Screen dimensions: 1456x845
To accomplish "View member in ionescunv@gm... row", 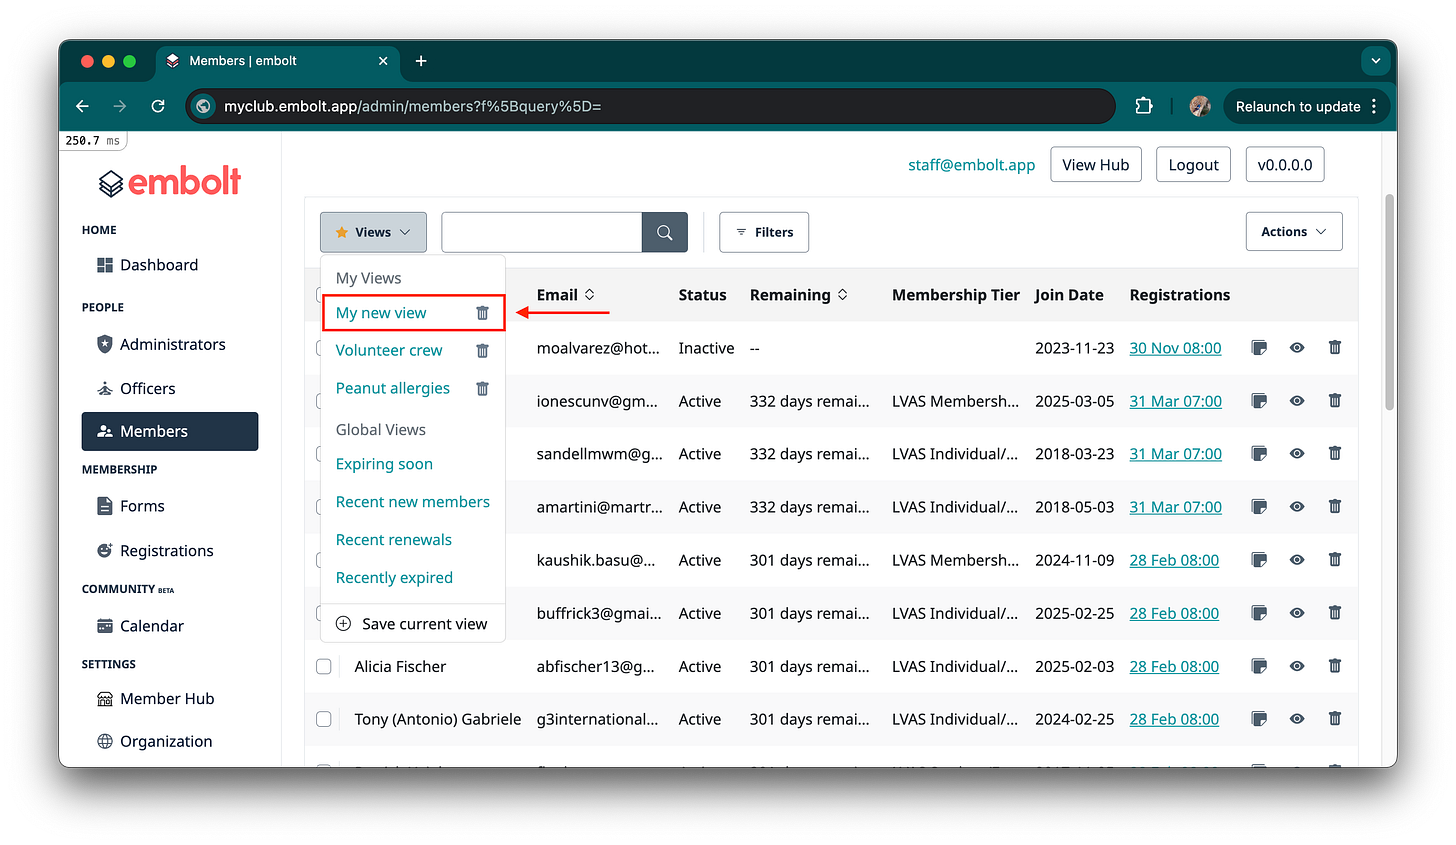I will [x=1297, y=401].
